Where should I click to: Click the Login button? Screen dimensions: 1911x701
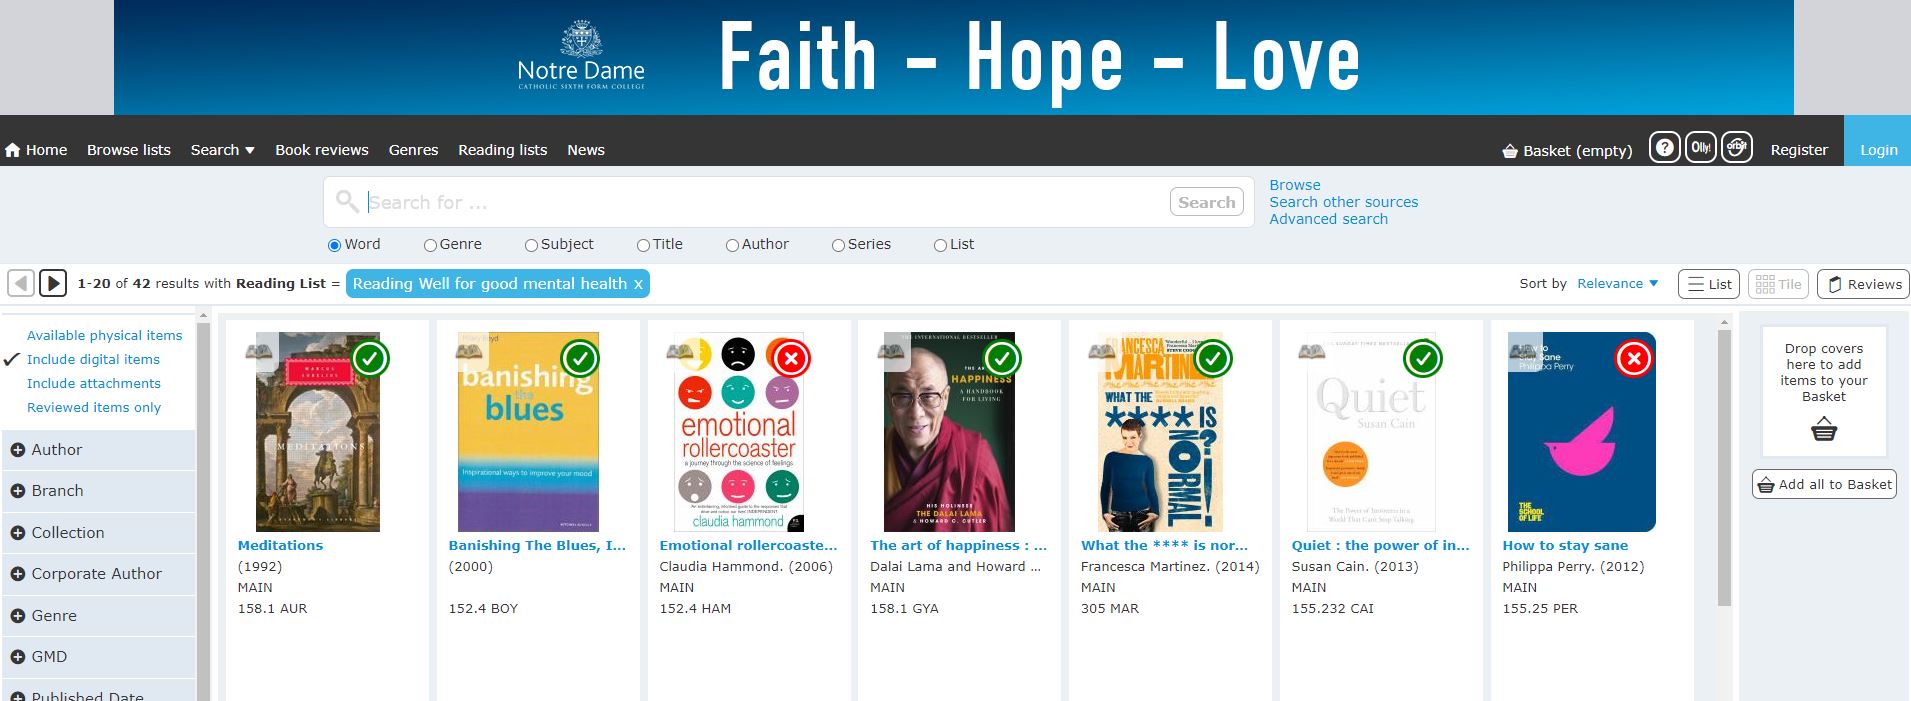[1878, 141]
